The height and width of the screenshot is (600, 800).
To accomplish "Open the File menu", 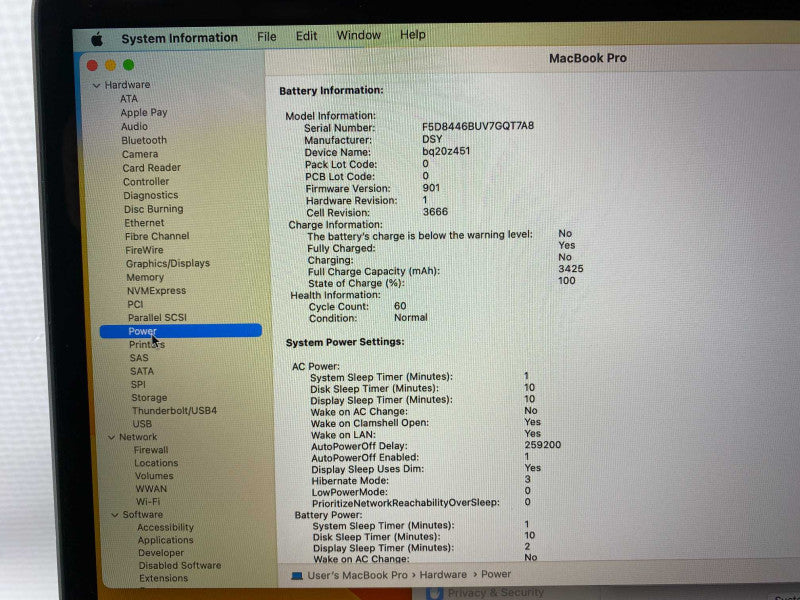I will click(x=267, y=37).
